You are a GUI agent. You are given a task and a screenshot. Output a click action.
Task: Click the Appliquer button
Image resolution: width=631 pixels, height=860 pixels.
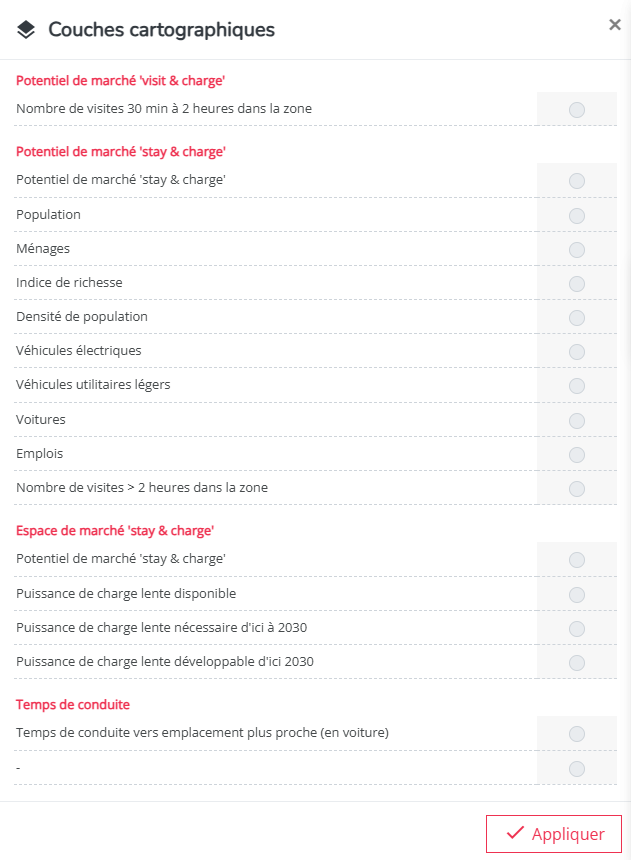point(554,834)
